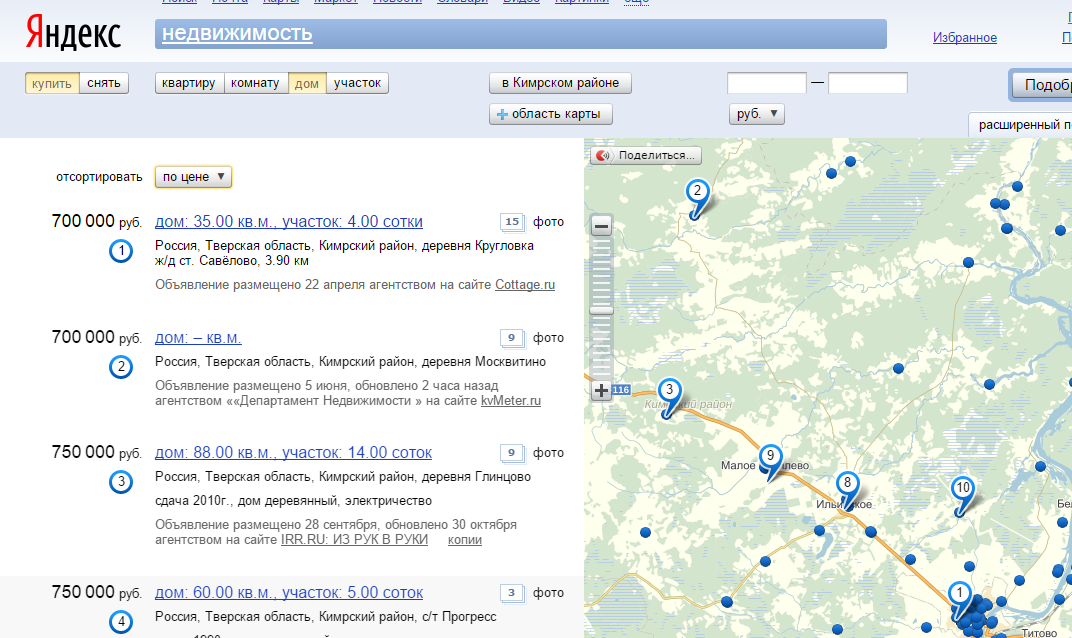Screen dimensions: 1072x638
Task: Open 9 photos icon of Москвитино listing
Action: [x=513, y=338]
